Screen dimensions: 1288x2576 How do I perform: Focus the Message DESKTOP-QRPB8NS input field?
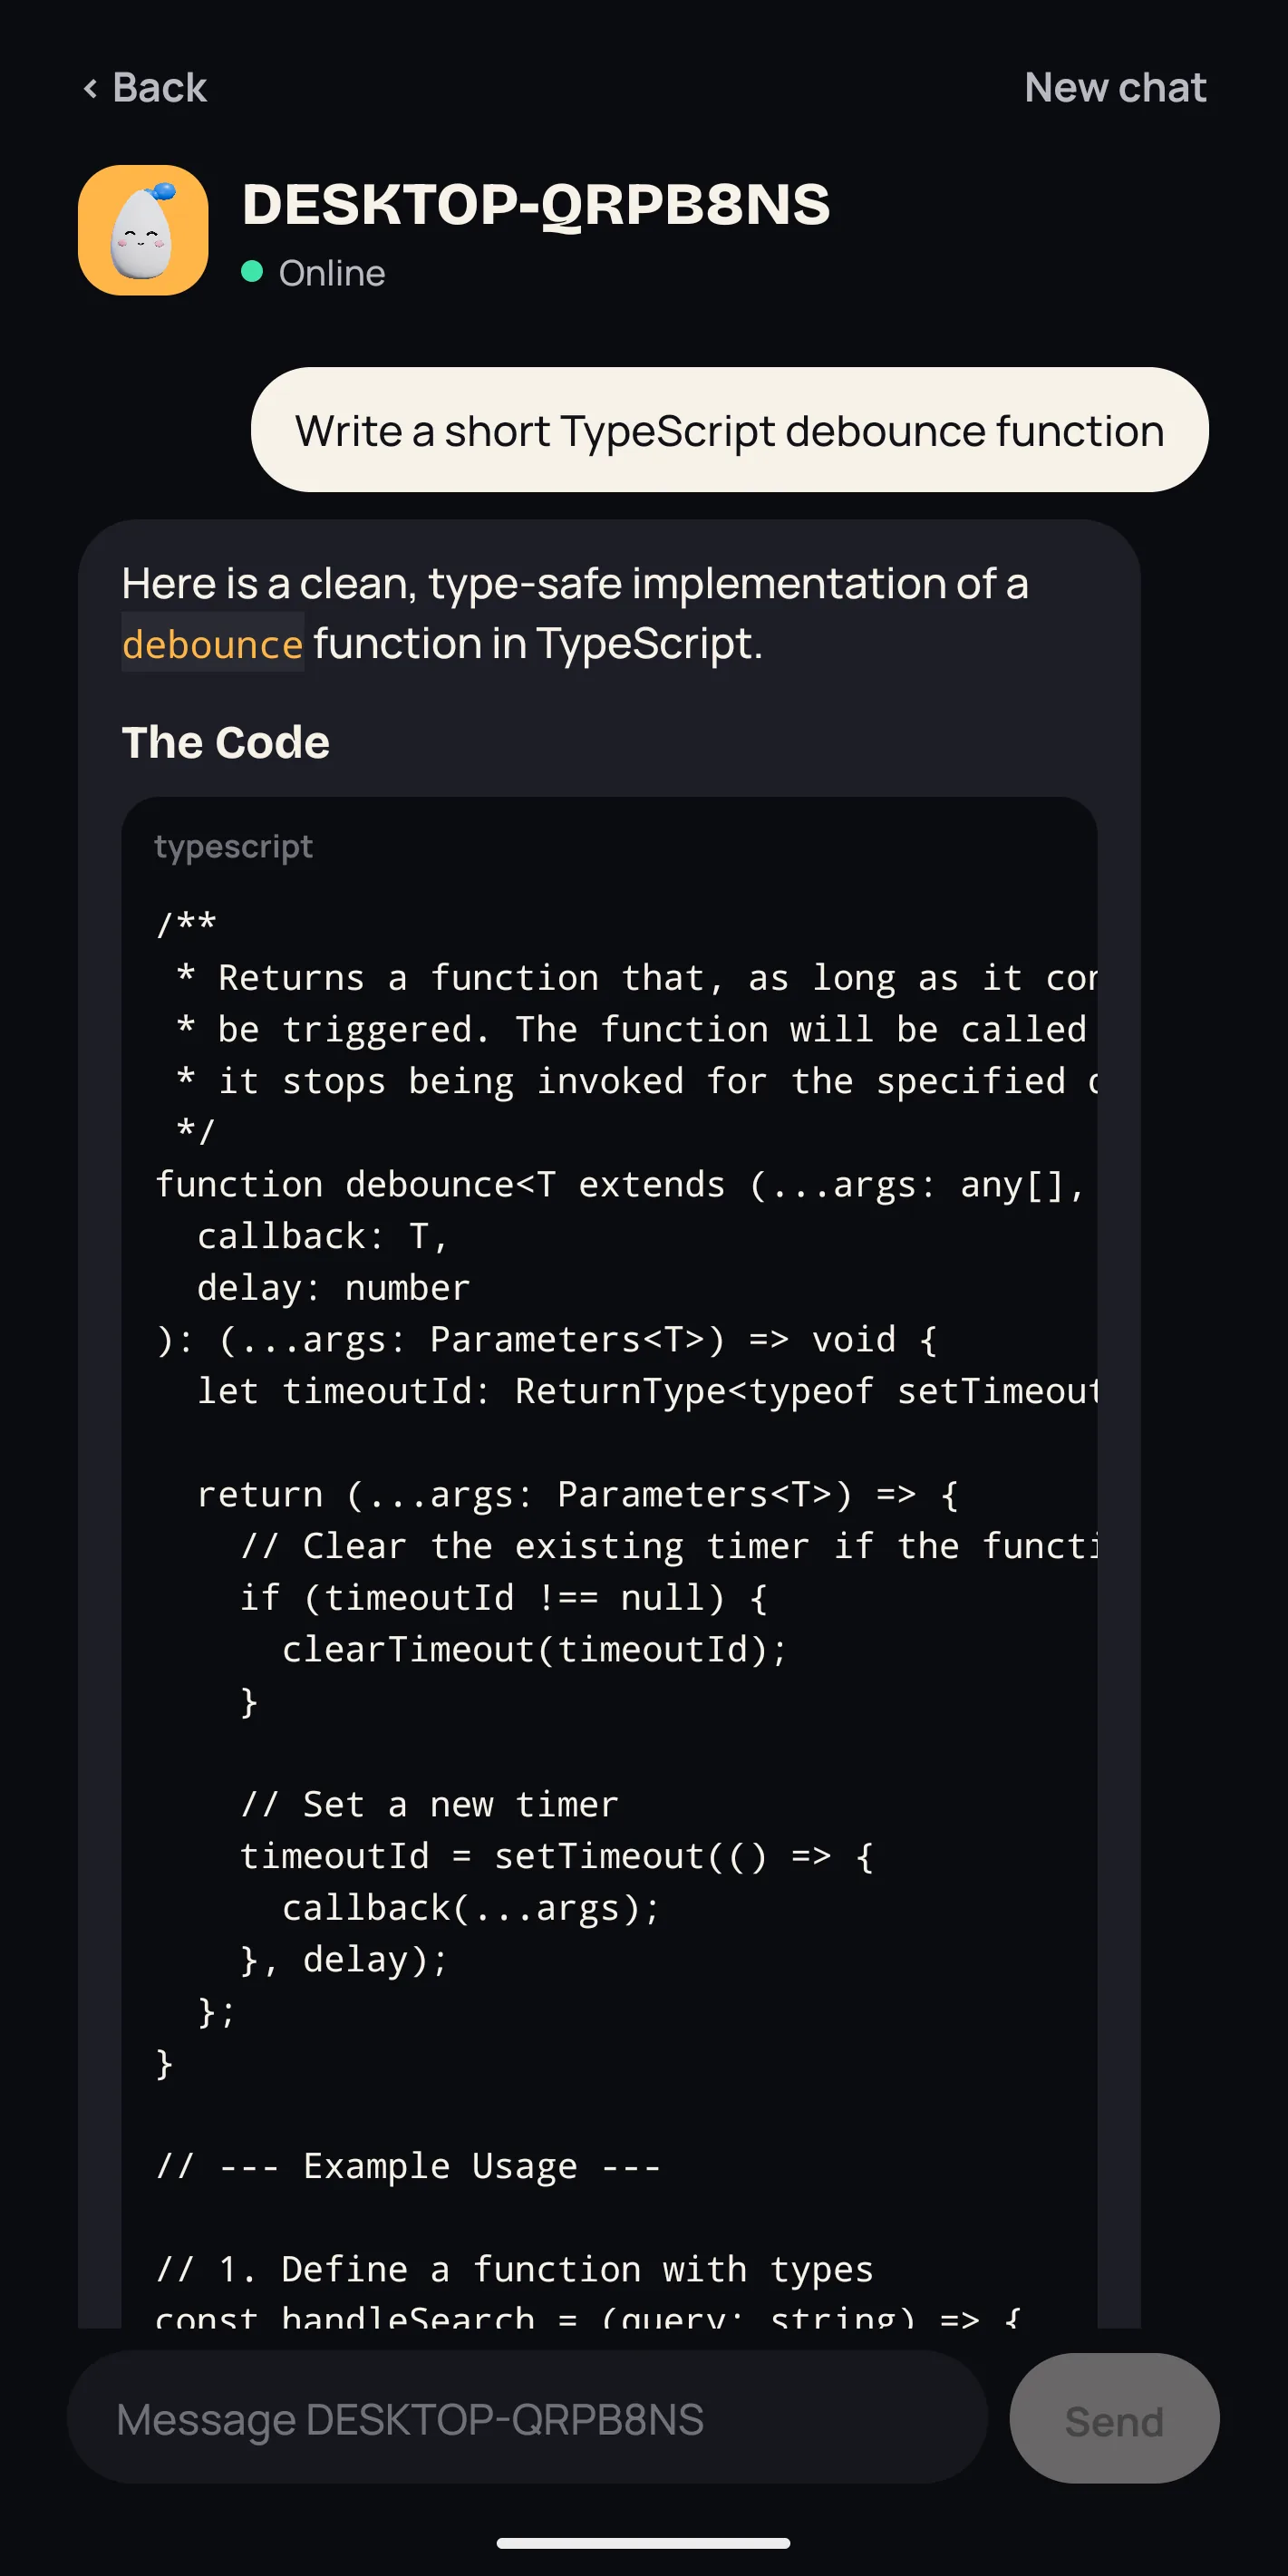pyautogui.click(x=527, y=2418)
